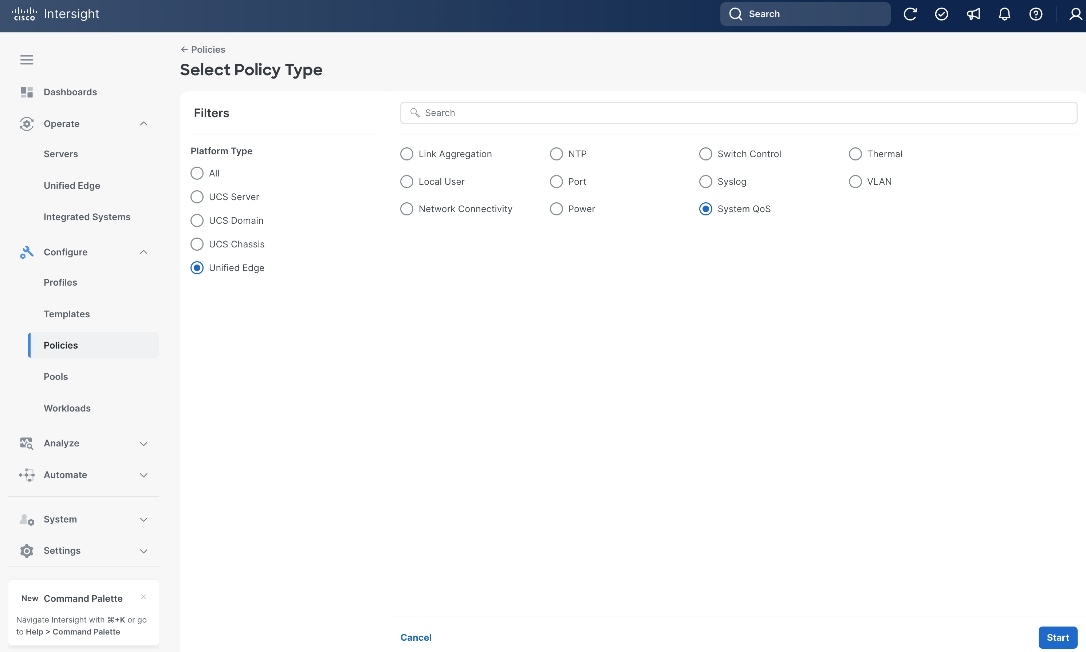Toggle the hamburger navigation menu
This screenshot has height=652, width=1086.
coord(26,60)
